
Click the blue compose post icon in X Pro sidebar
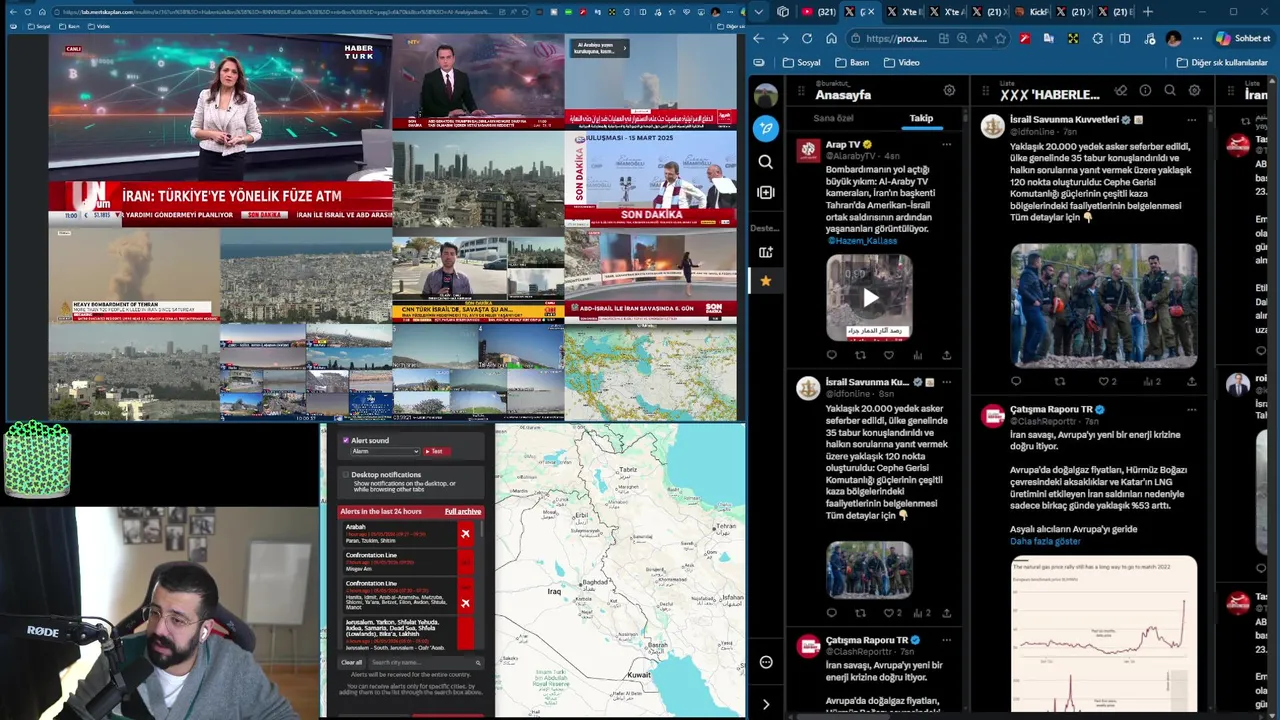[766, 128]
